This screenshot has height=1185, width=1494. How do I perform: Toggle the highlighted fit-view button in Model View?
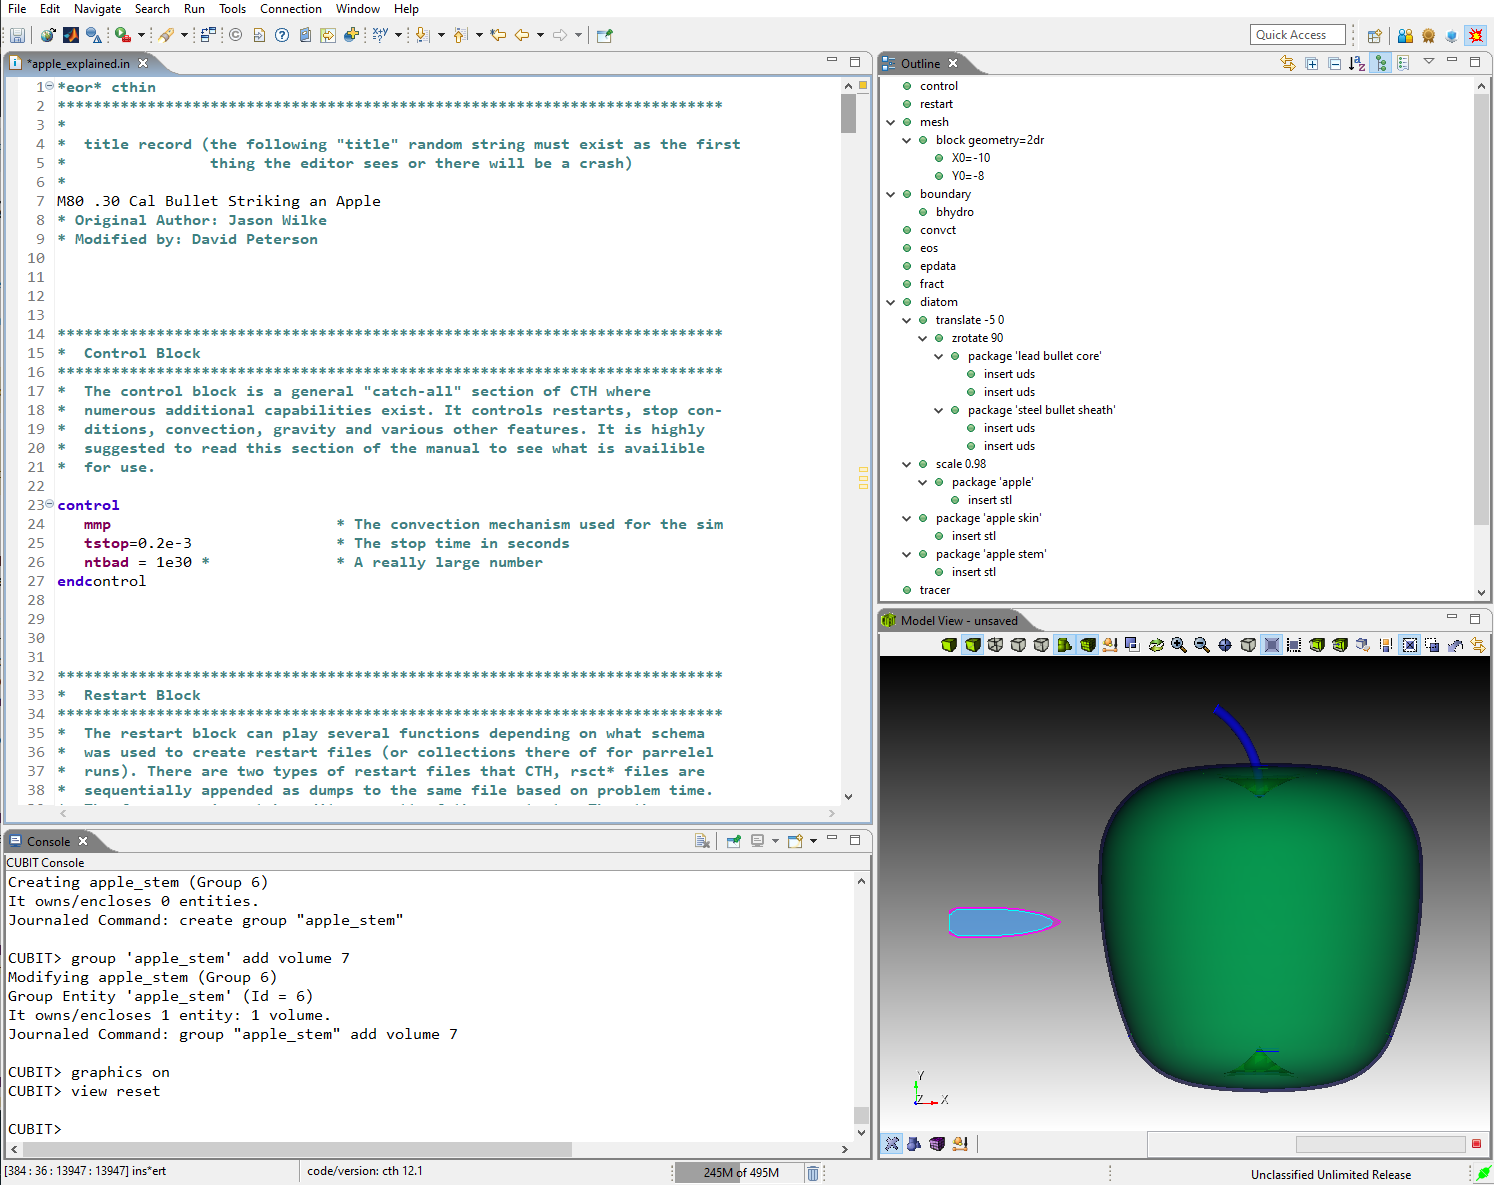pos(1271,645)
